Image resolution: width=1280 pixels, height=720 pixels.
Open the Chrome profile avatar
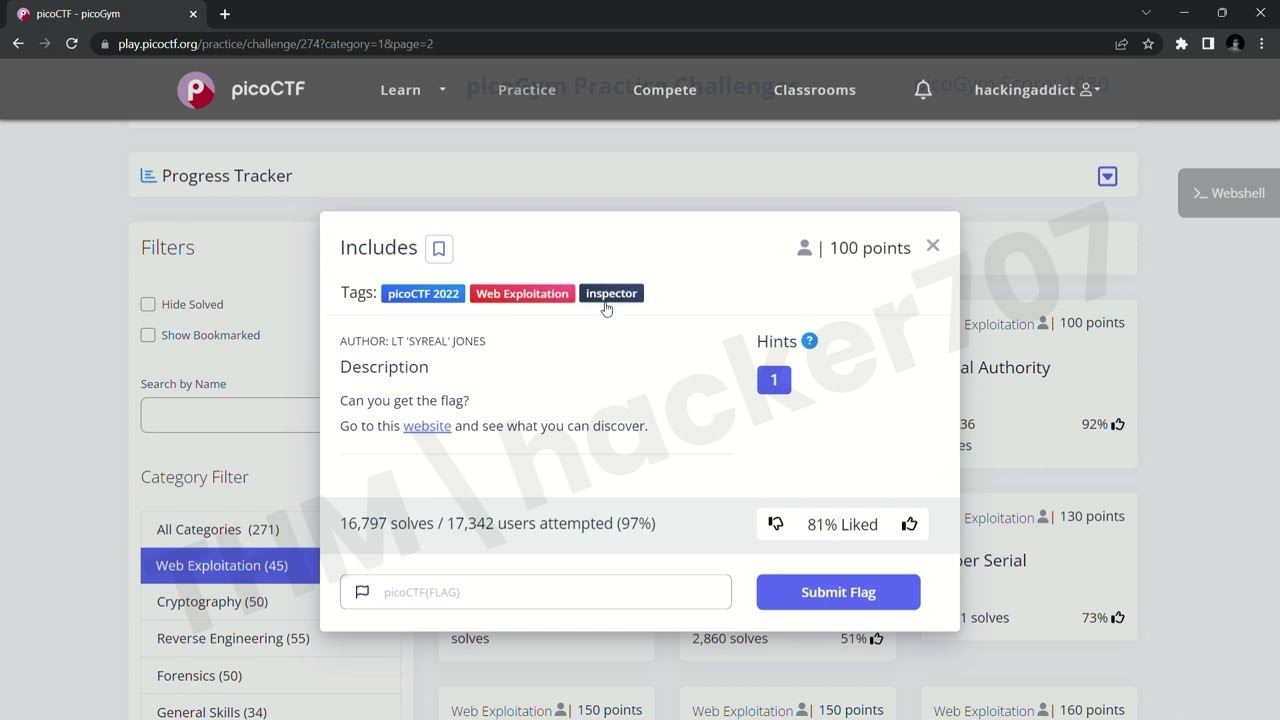coord(1235,44)
